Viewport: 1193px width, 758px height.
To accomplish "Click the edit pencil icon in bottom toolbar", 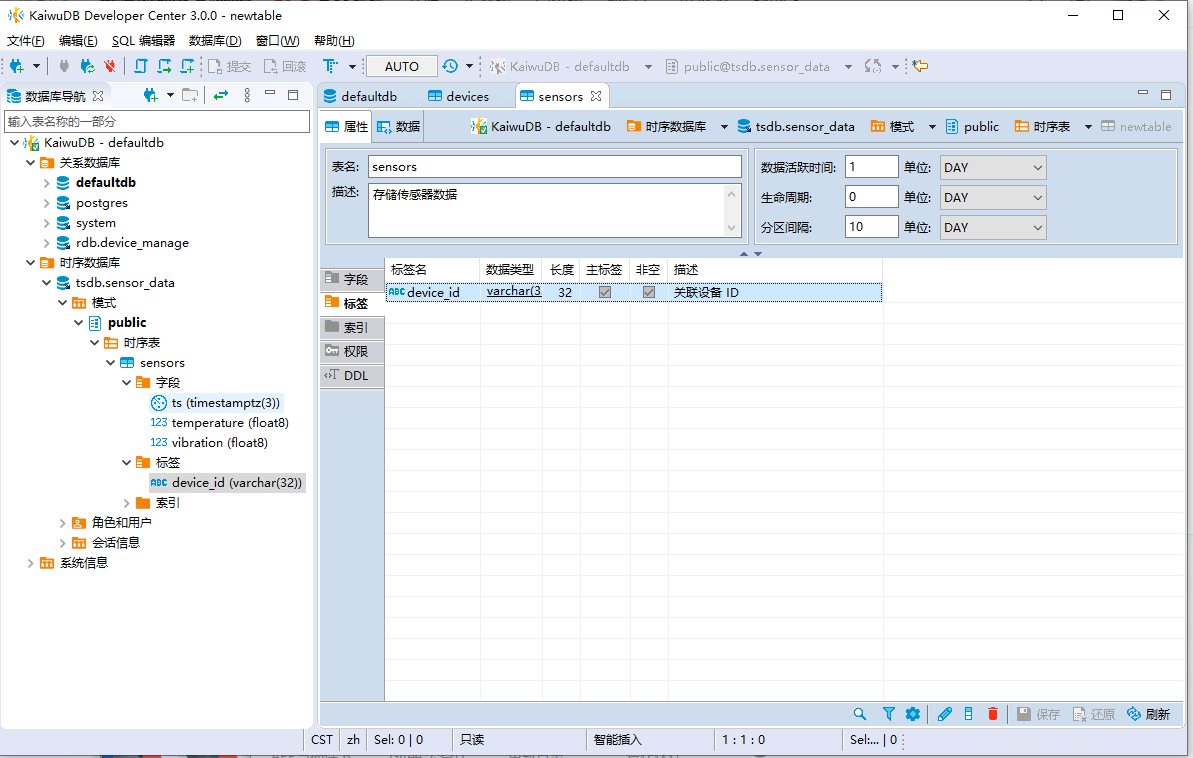I will (944, 714).
